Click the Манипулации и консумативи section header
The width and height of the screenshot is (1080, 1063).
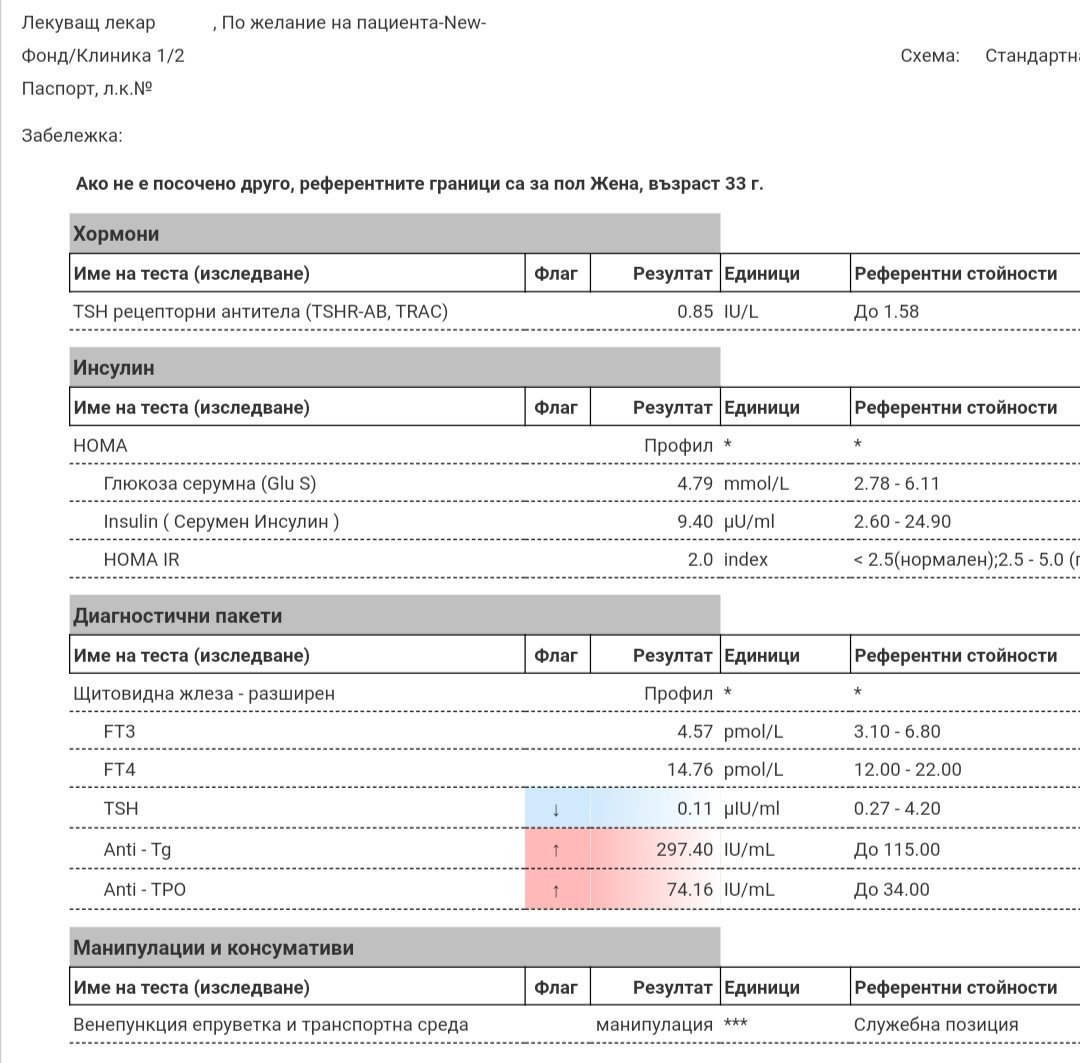[213, 948]
